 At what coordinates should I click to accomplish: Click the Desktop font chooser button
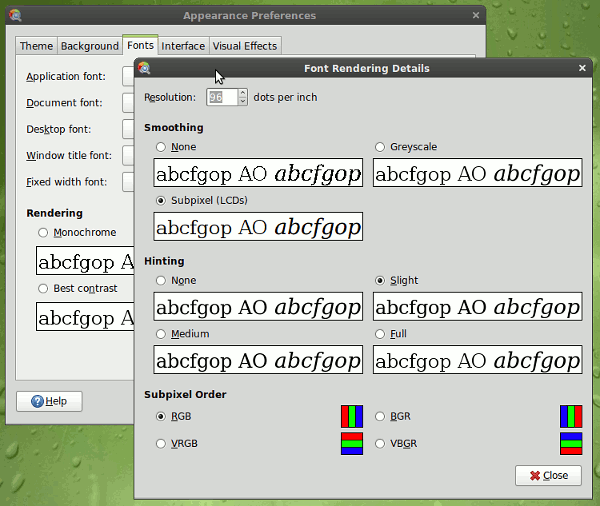[x=128, y=129]
